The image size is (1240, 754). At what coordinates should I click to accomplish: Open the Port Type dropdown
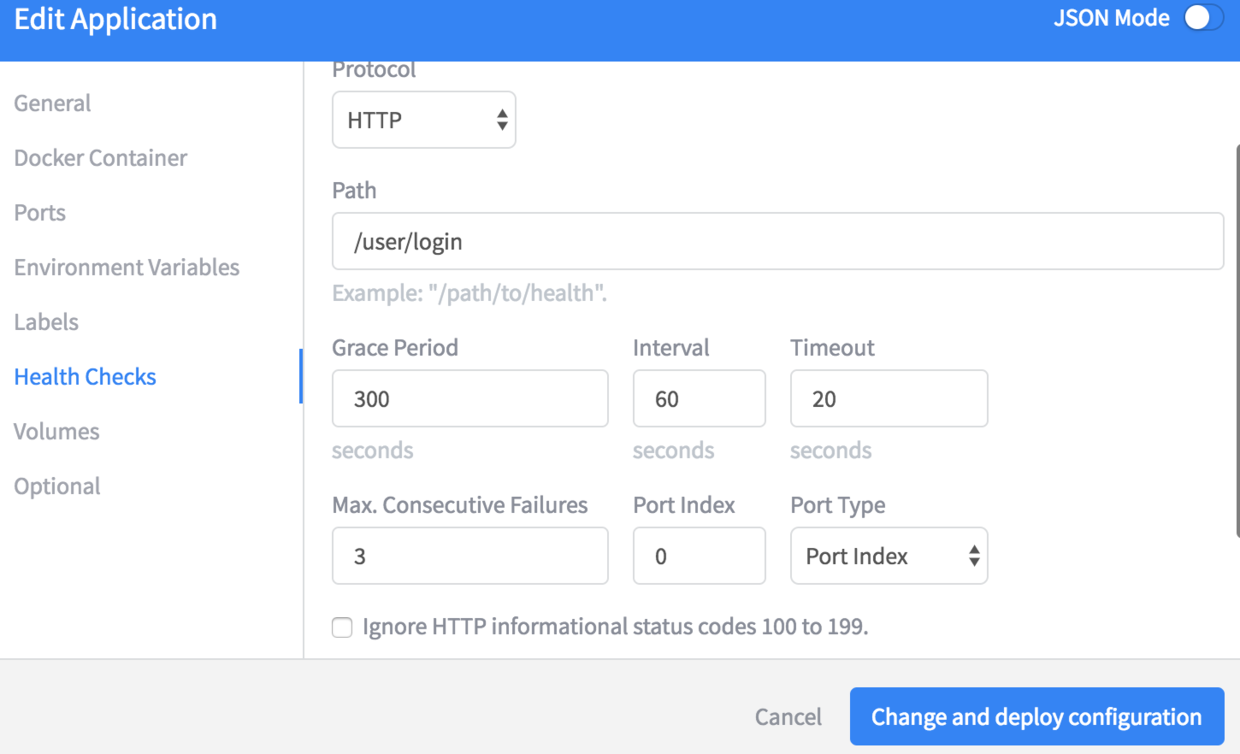click(x=889, y=556)
